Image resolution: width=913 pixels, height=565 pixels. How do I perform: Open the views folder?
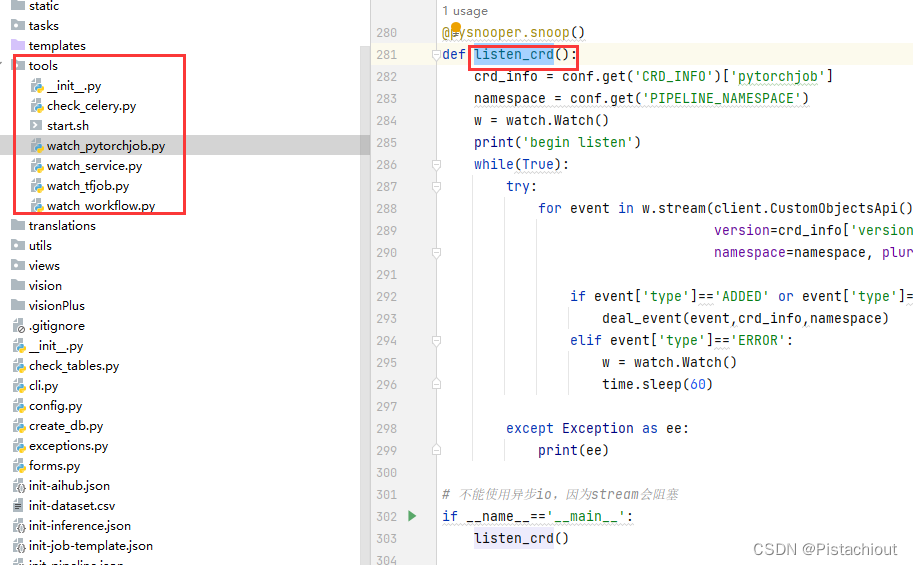44,266
